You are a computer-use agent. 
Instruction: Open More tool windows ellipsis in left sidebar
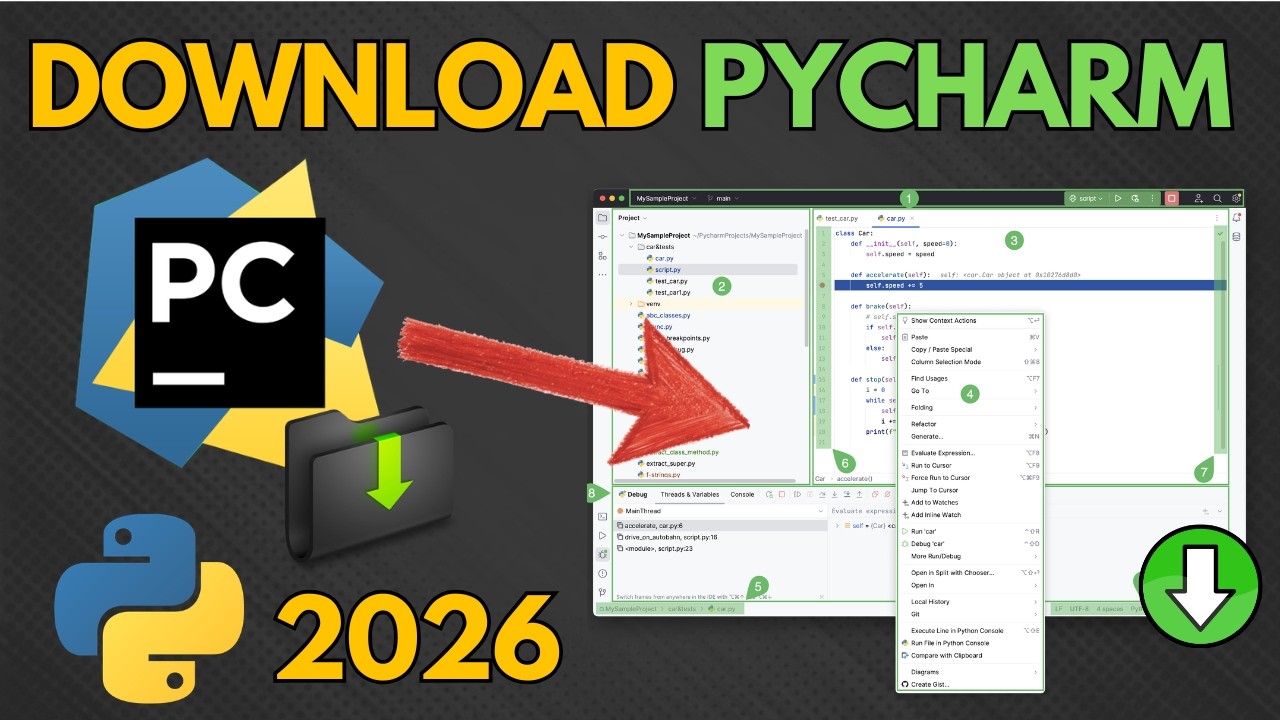coord(602,274)
